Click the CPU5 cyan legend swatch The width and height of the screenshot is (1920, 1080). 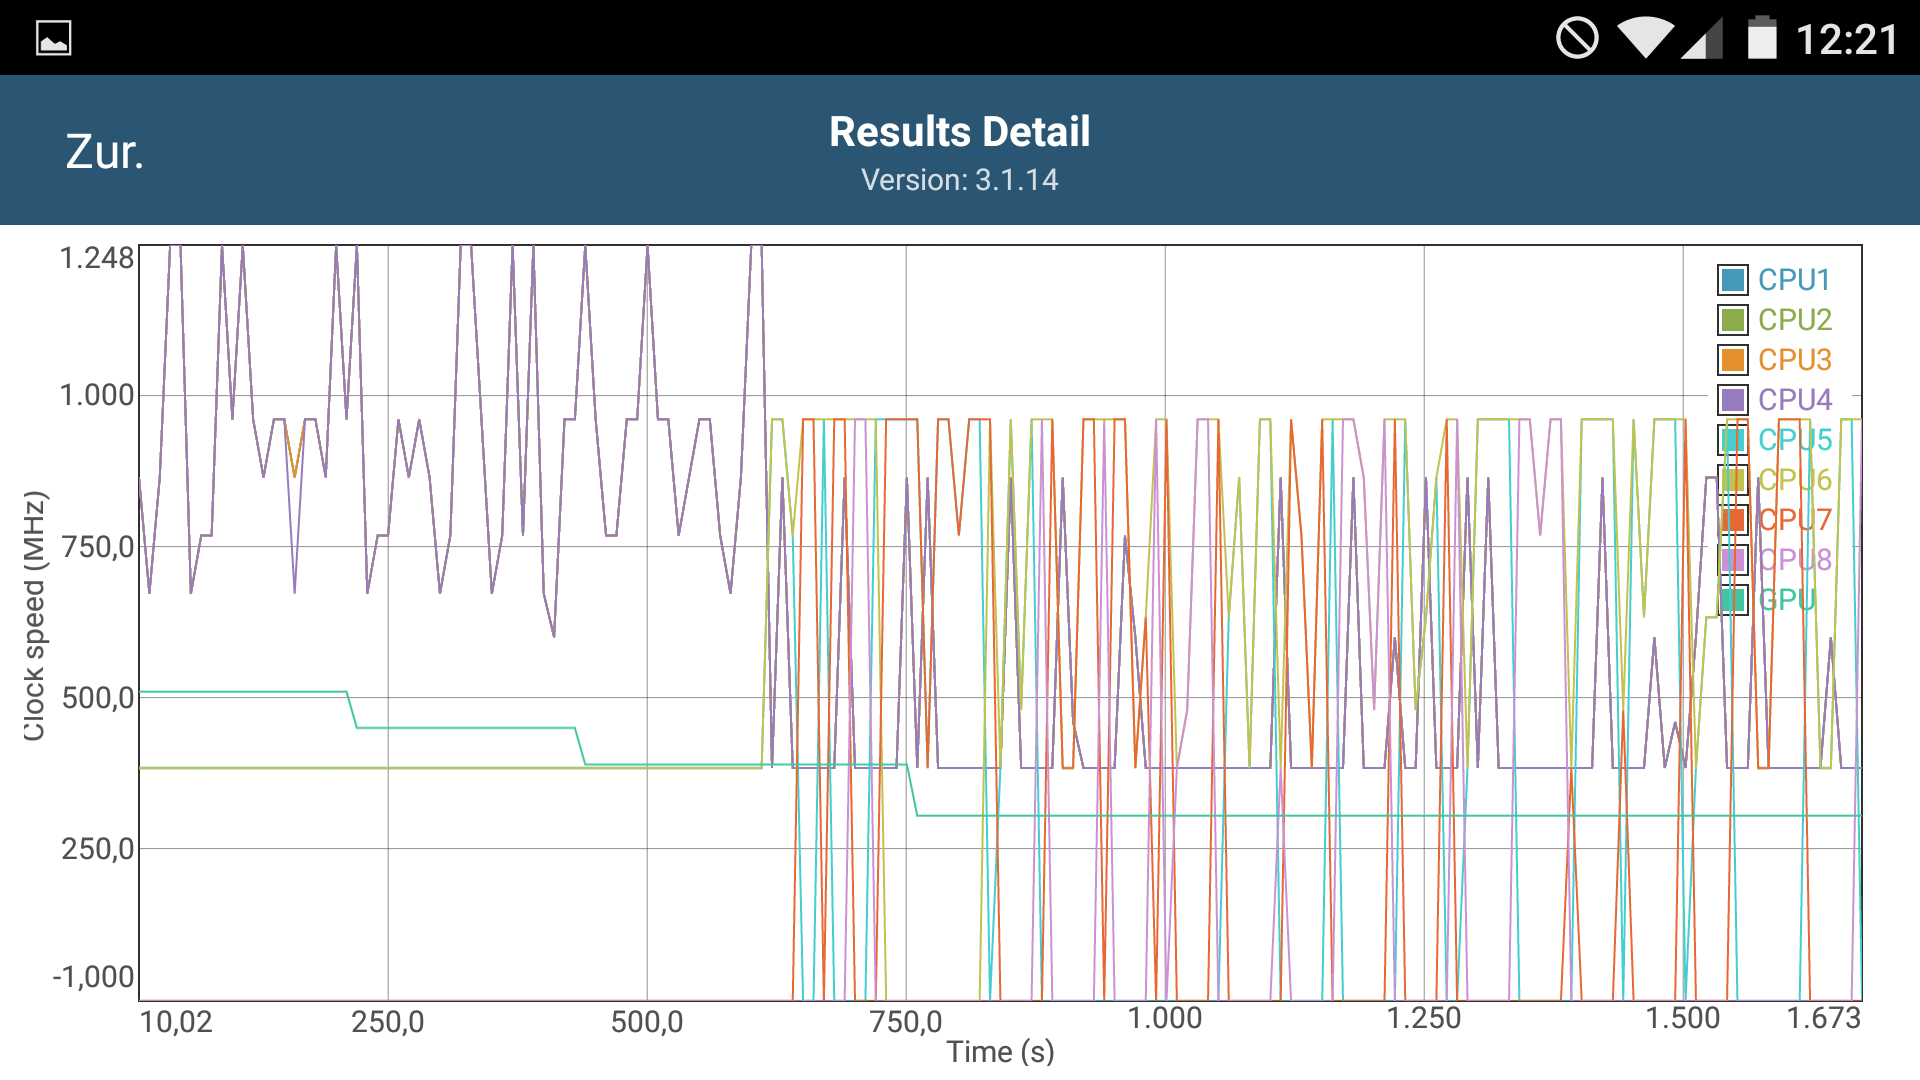1732,440
